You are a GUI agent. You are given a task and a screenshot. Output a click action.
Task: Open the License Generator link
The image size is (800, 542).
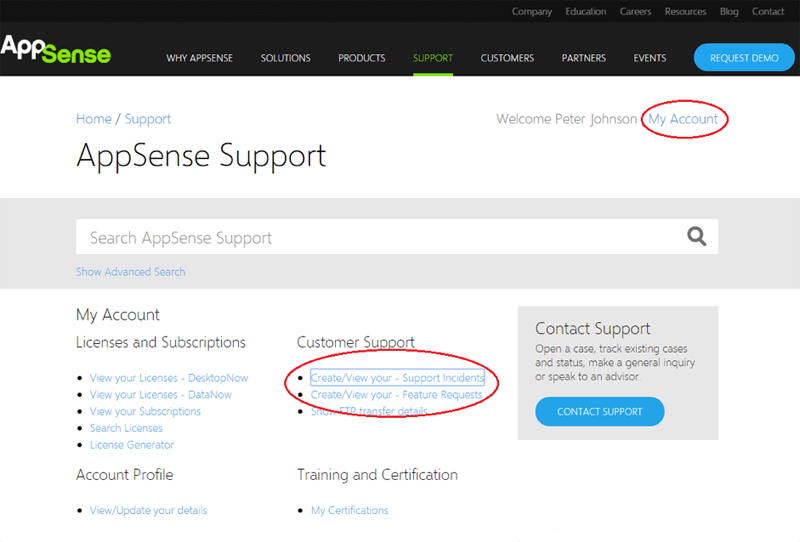(132, 445)
